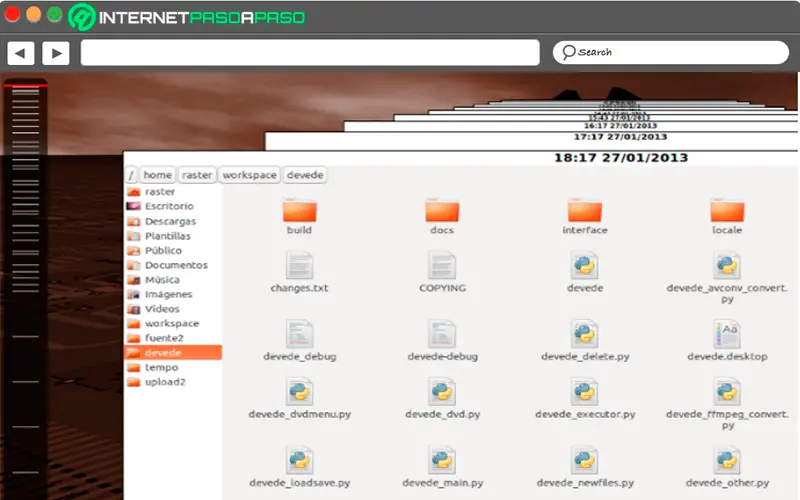The image size is (800, 500).
Task: Select devede_newfiles.py file icon
Action: 585,460
